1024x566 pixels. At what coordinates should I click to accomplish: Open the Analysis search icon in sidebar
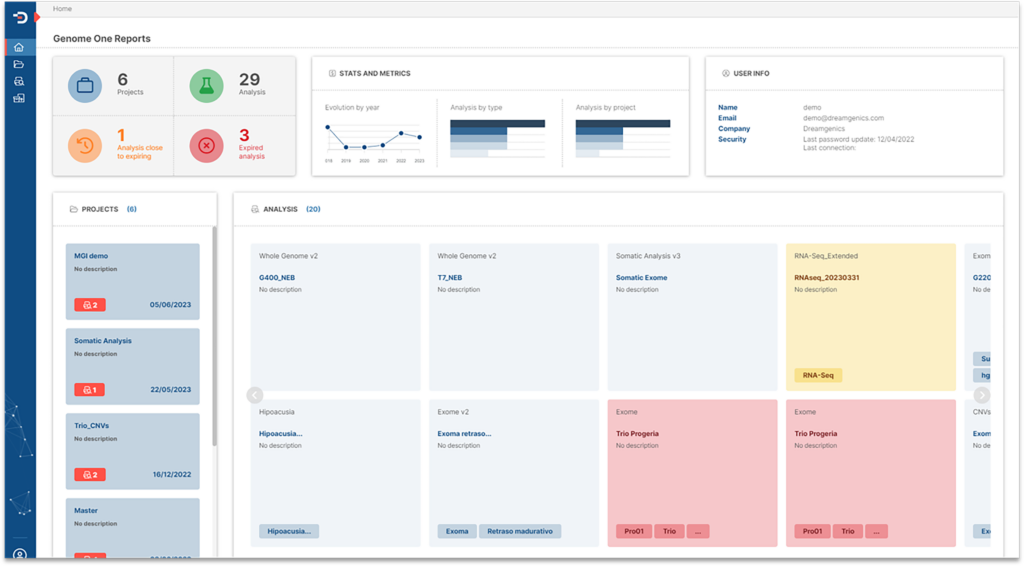tap(19, 81)
